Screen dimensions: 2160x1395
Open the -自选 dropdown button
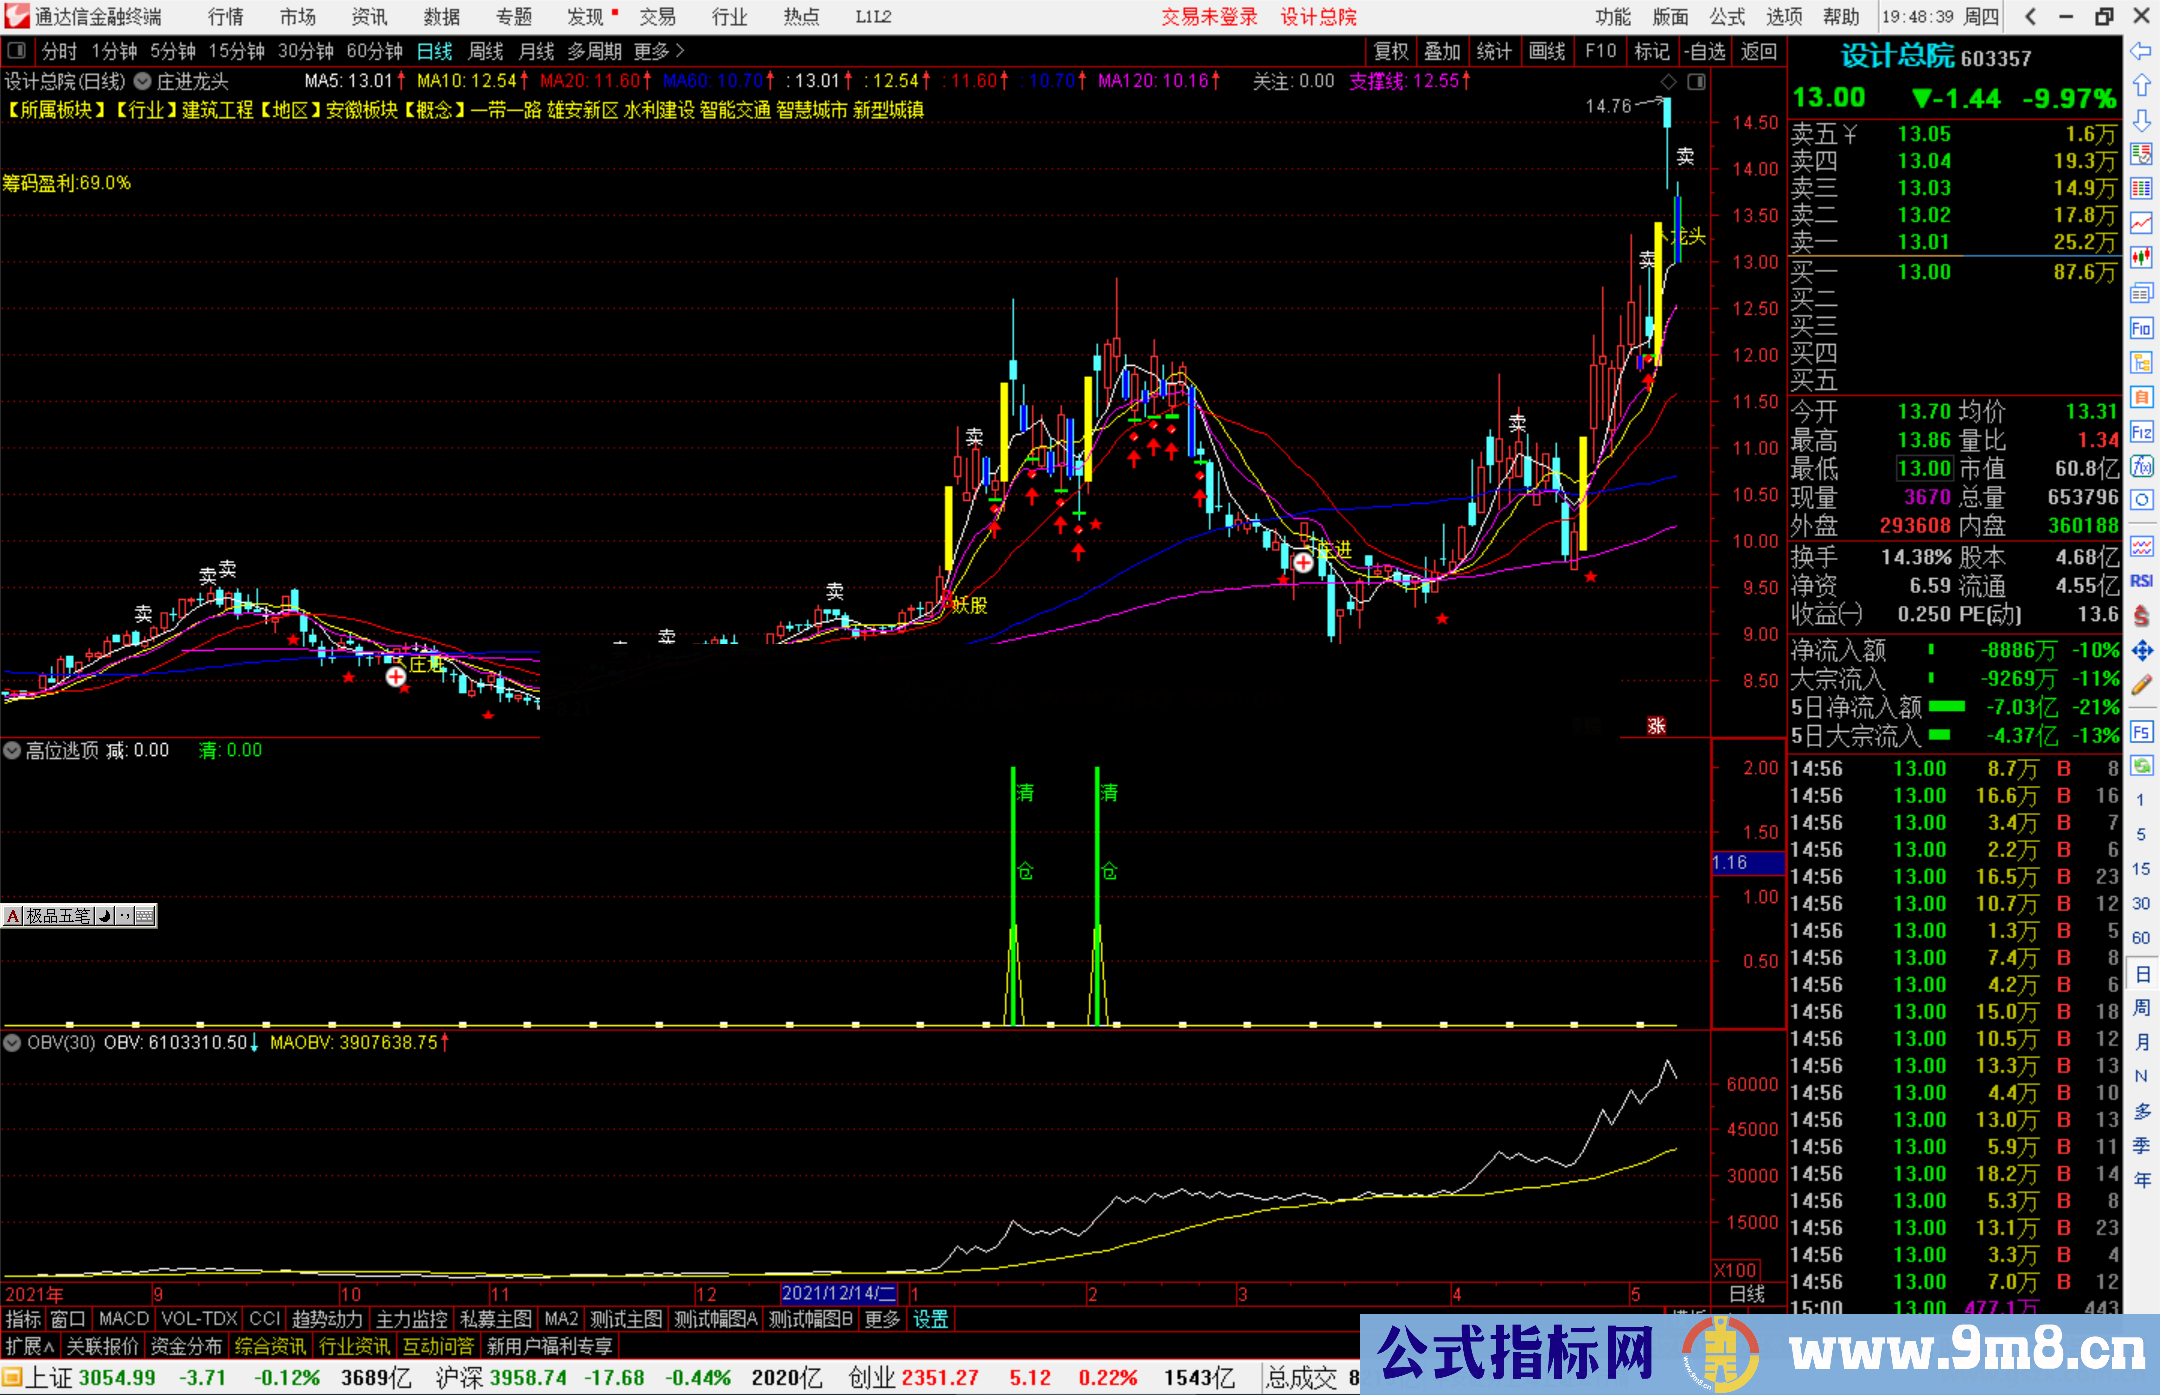[x=1704, y=51]
